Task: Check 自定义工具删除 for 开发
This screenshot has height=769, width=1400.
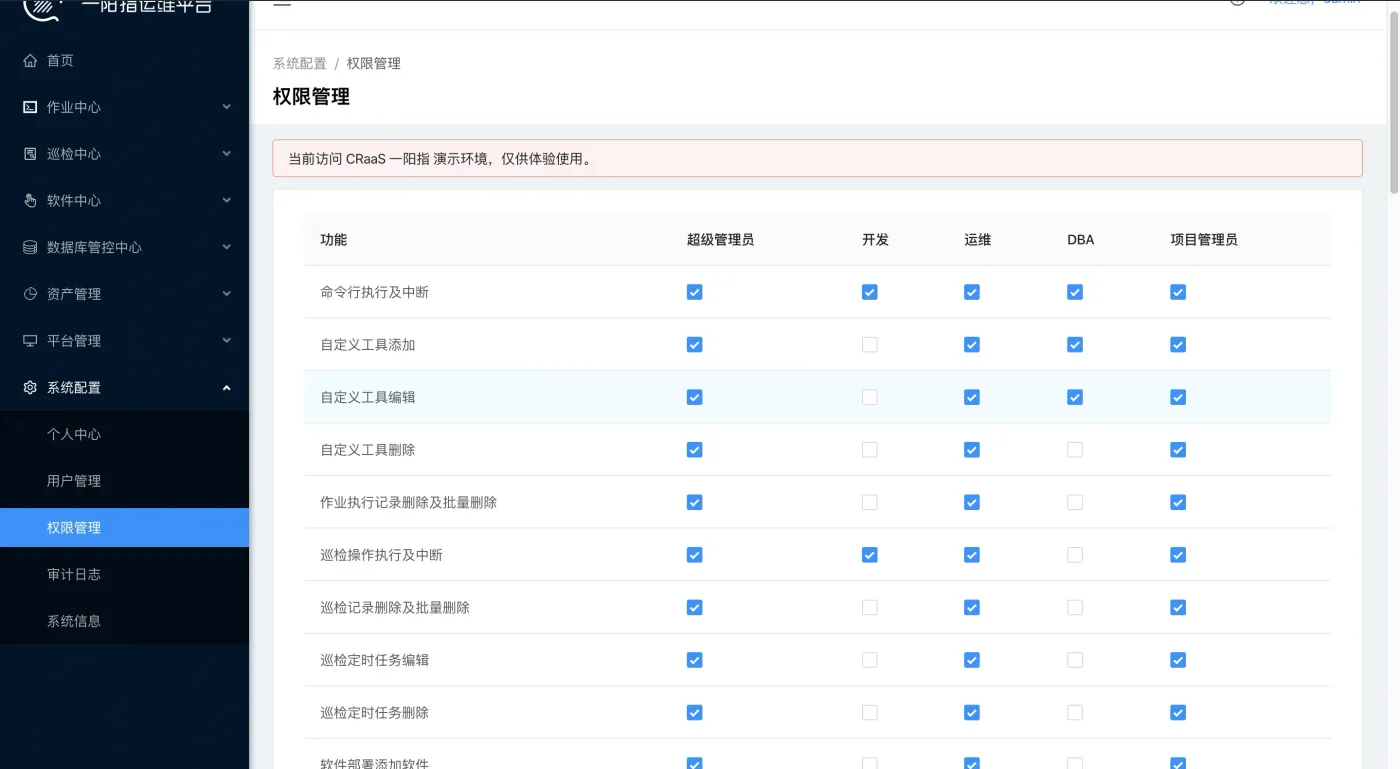Action: [869, 450]
